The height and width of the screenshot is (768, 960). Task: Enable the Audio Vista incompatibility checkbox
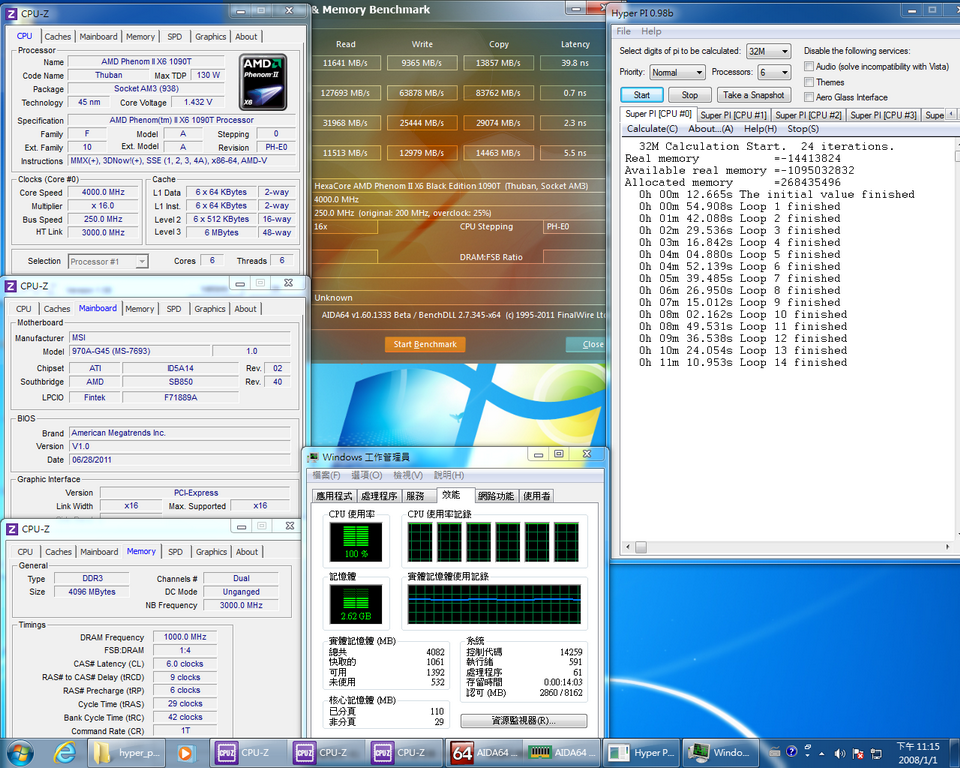809,66
